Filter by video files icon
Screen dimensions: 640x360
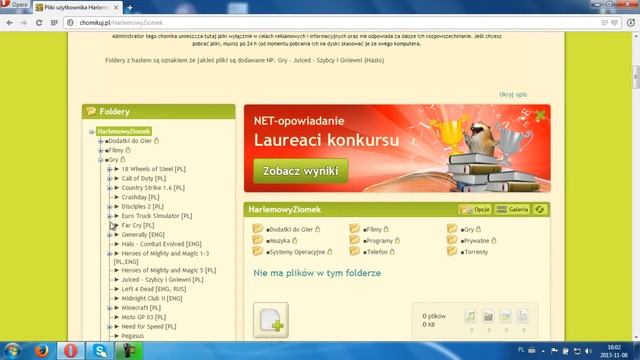coord(488,316)
